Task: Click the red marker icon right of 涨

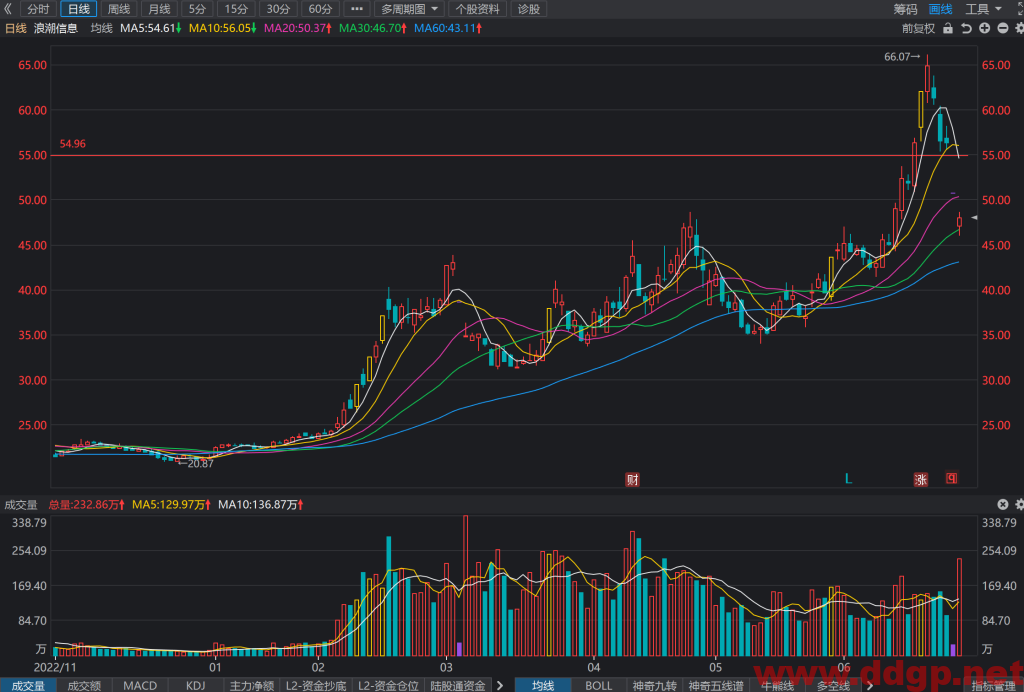Action: (952, 479)
